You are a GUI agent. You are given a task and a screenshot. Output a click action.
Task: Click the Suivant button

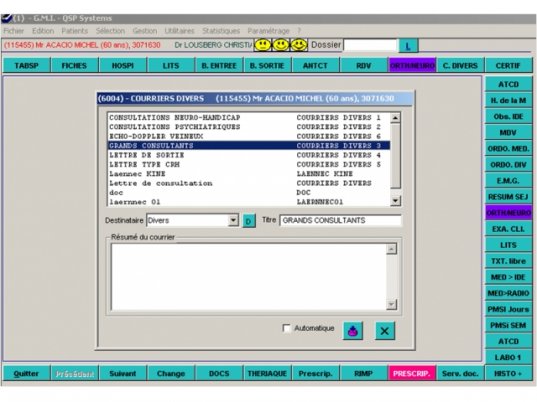123,374
